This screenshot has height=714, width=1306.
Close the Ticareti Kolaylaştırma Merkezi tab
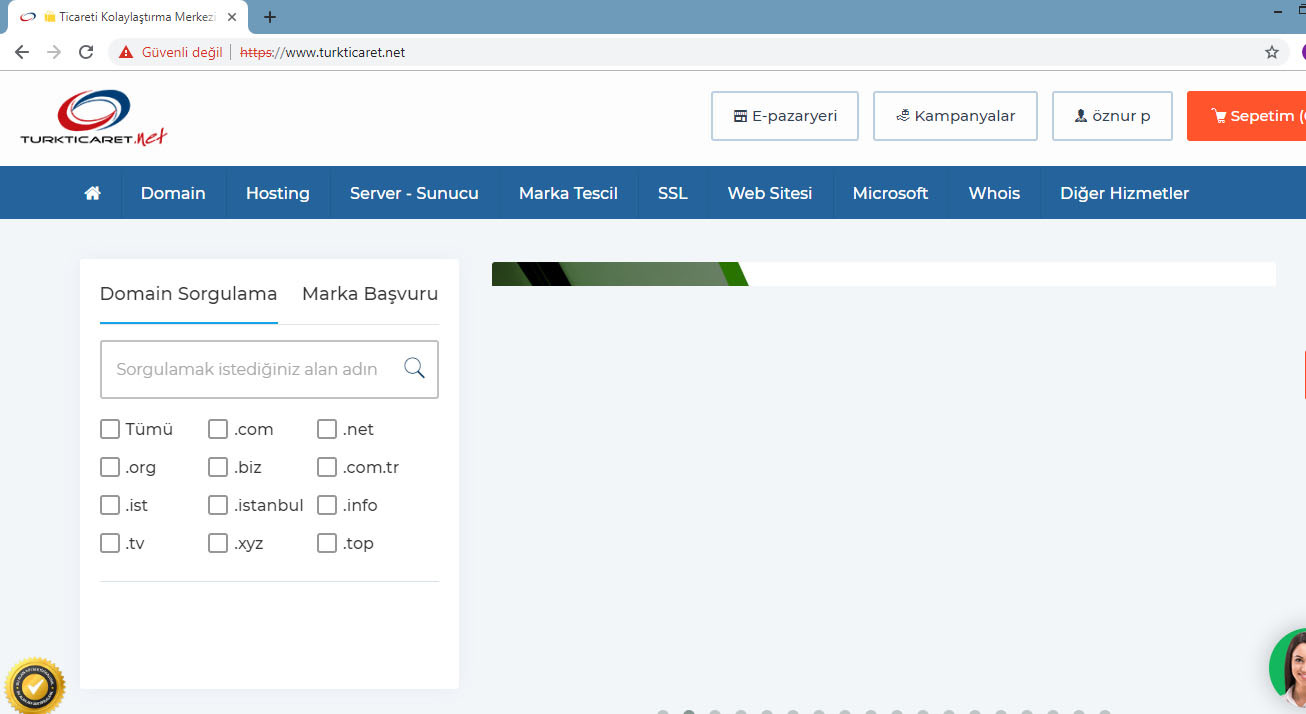pos(232,17)
